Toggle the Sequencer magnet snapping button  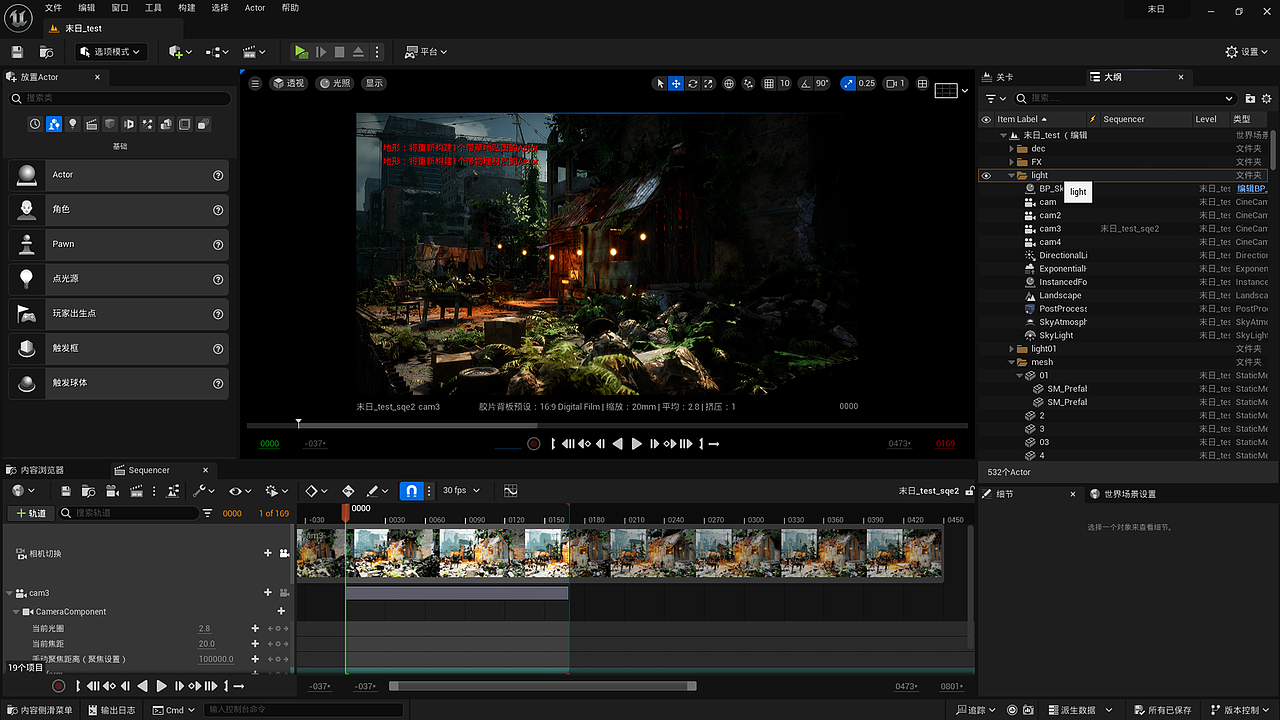[411, 491]
